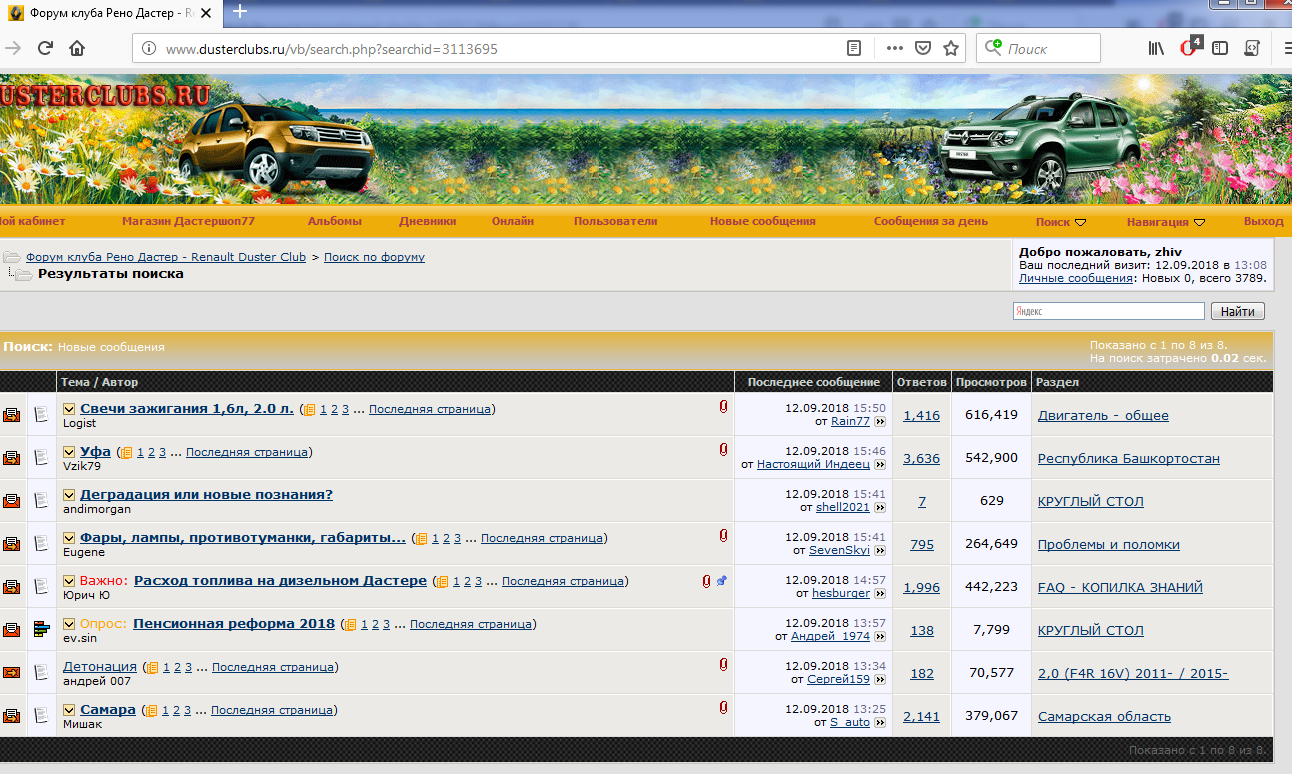Click Выход to log out
1292x774 pixels.
pyautogui.click(x=1264, y=221)
